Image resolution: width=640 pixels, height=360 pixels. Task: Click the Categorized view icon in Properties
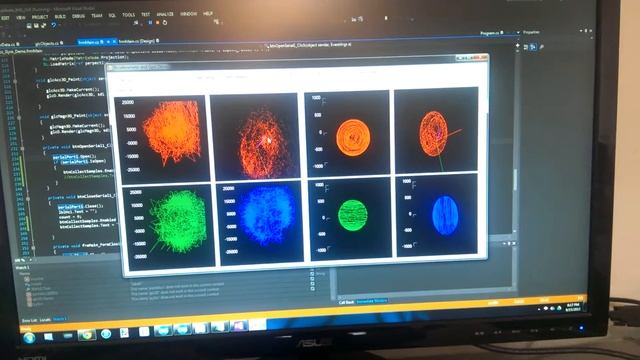(526, 47)
